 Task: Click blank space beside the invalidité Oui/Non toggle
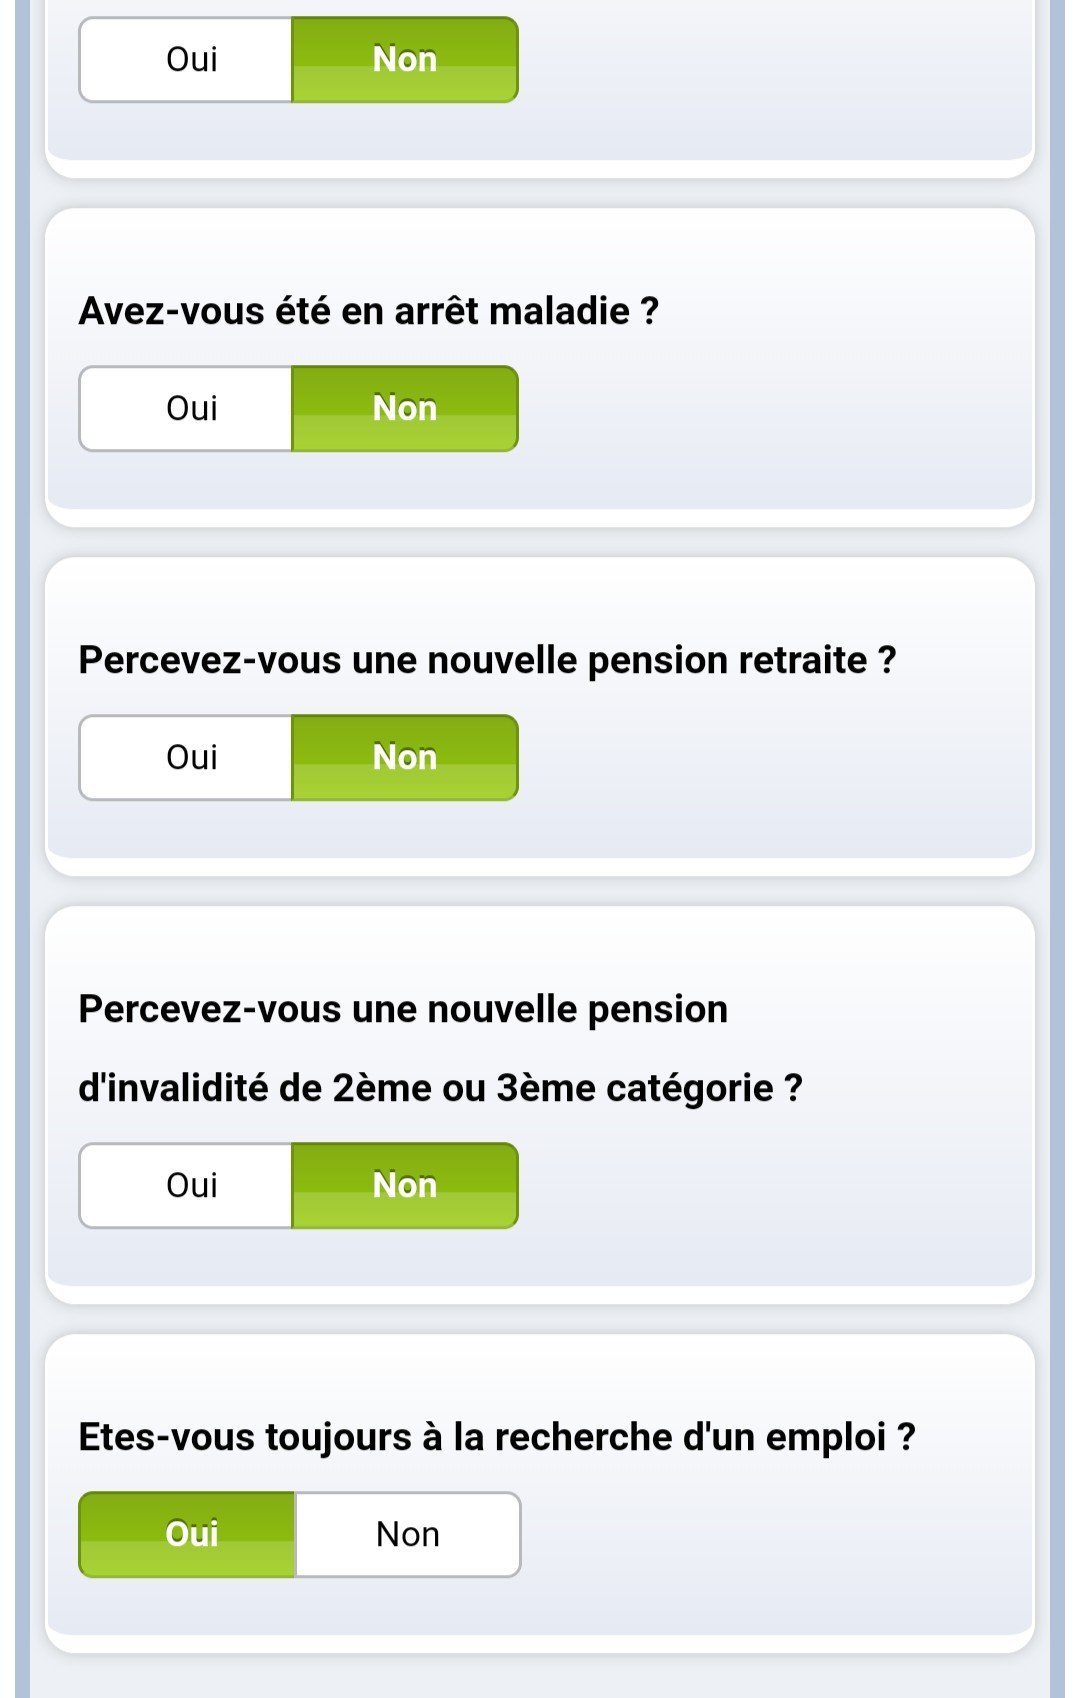tap(770, 1185)
